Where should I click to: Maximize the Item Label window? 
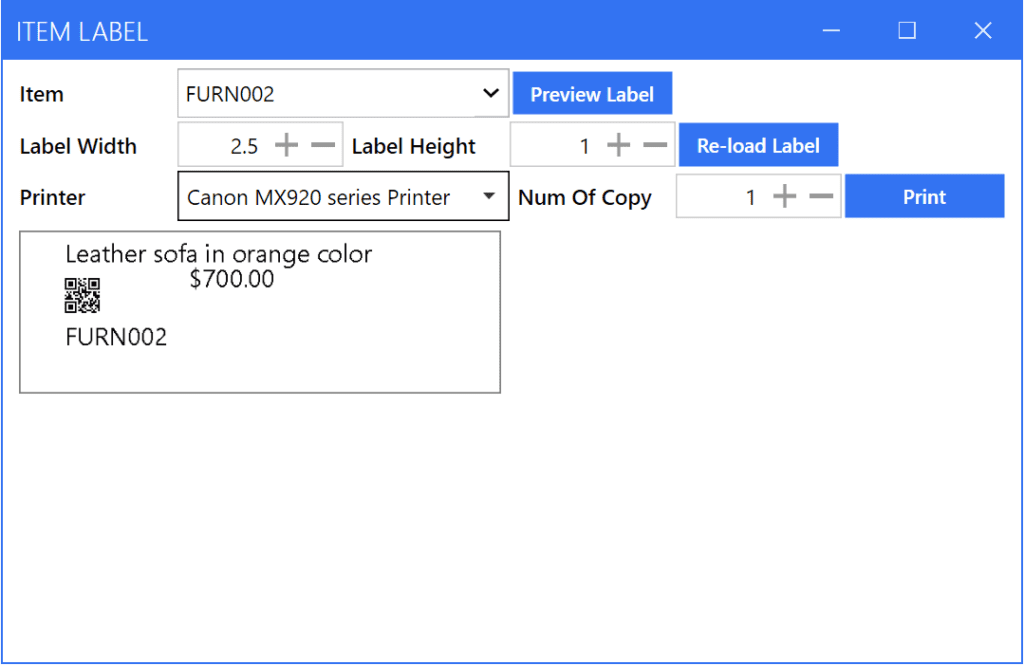point(907,31)
